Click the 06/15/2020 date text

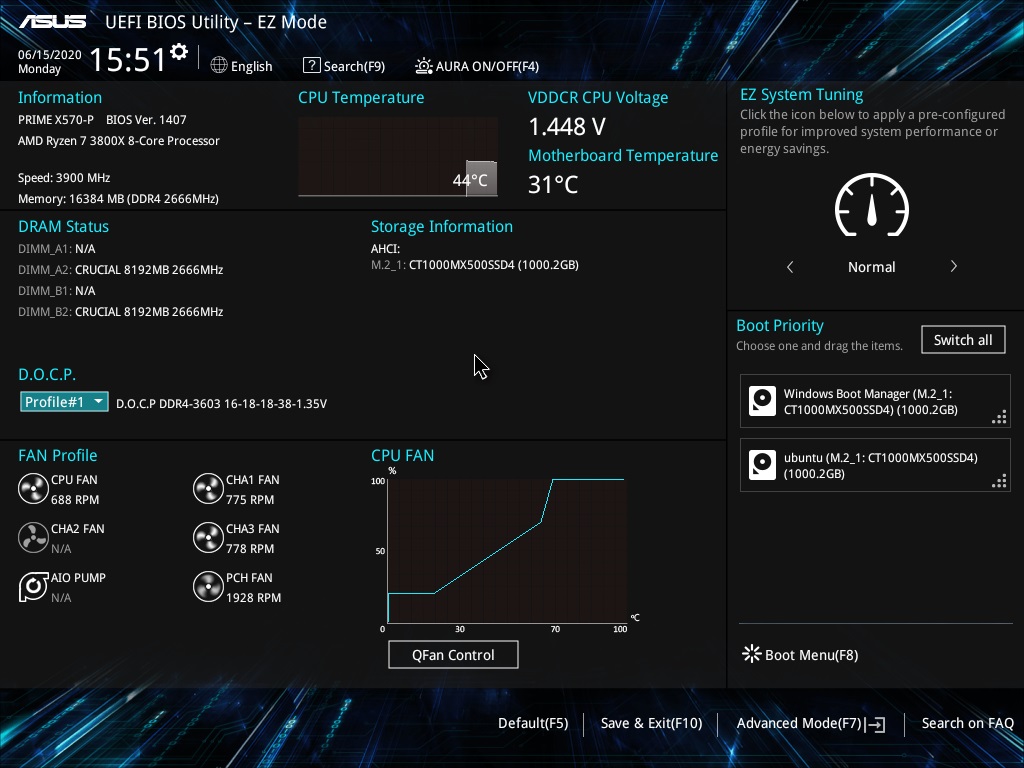point(50,55)
